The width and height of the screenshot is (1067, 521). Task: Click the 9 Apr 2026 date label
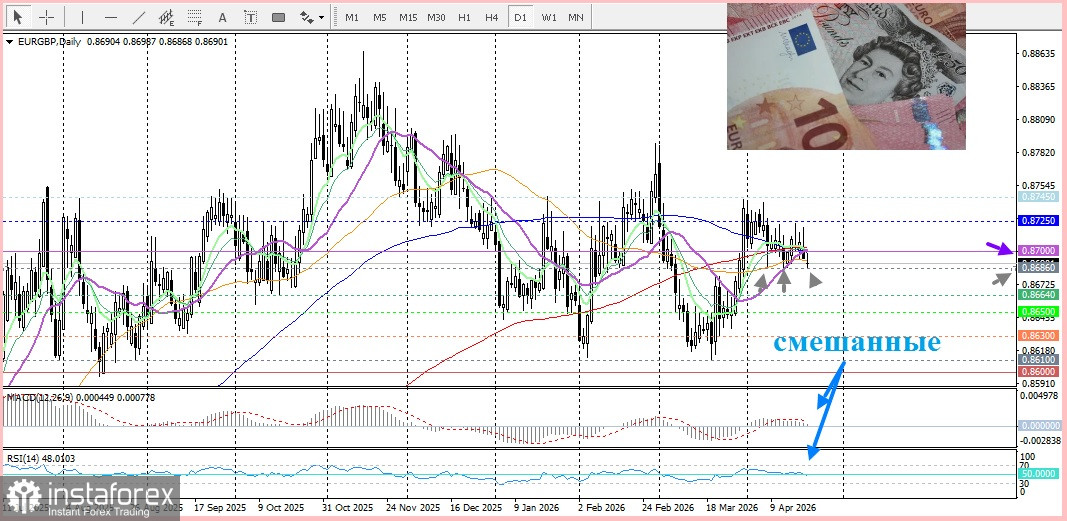pyautogui.click(x=793, y=508)
